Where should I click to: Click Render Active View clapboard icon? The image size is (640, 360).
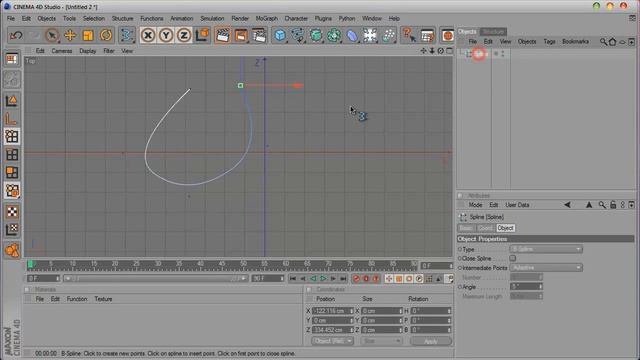click(222, 35)
